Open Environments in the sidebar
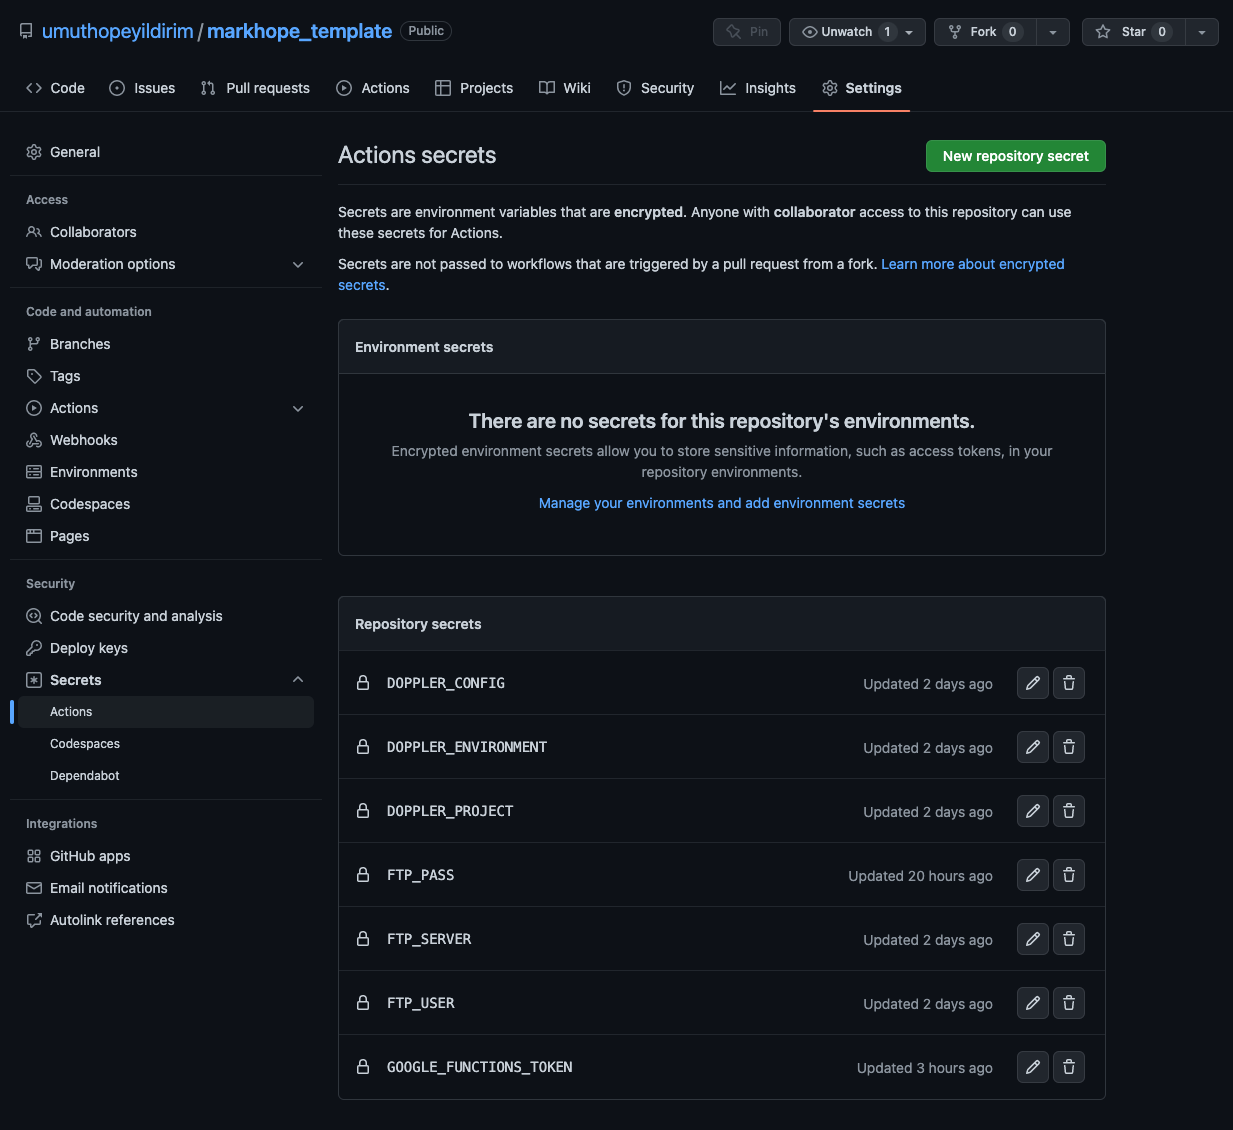 pos(93,471)
